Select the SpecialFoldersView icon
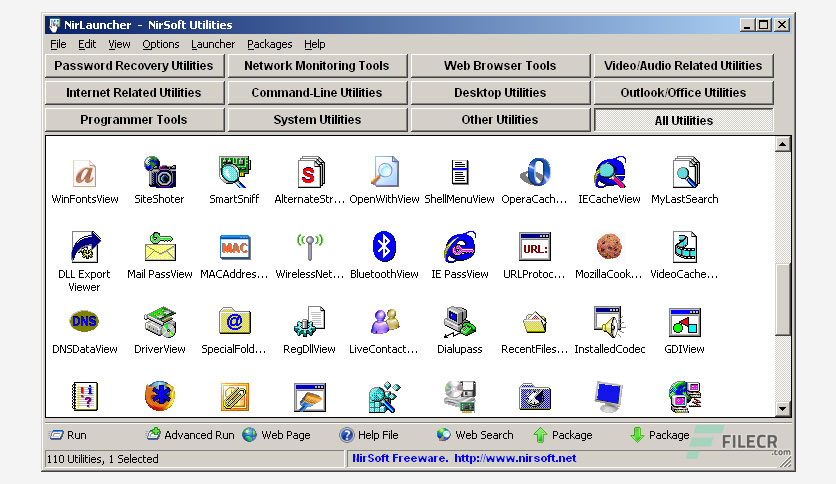836x484 pixels. click(x=235, y=321)
